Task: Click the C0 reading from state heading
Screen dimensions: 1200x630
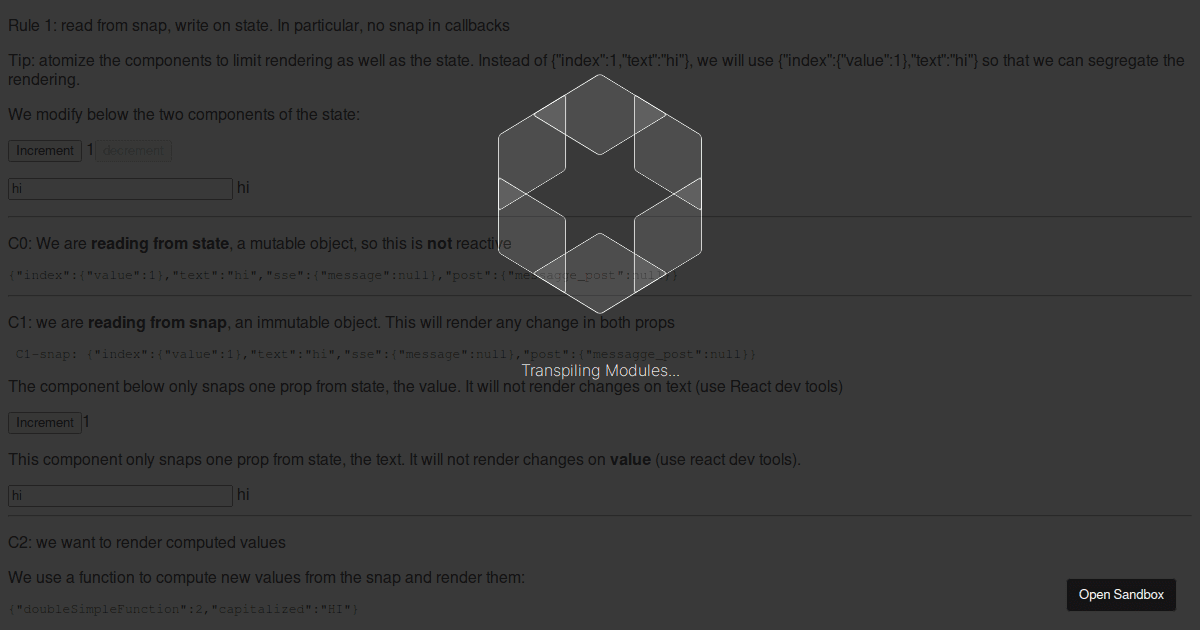Action: (x=260, y=243)
